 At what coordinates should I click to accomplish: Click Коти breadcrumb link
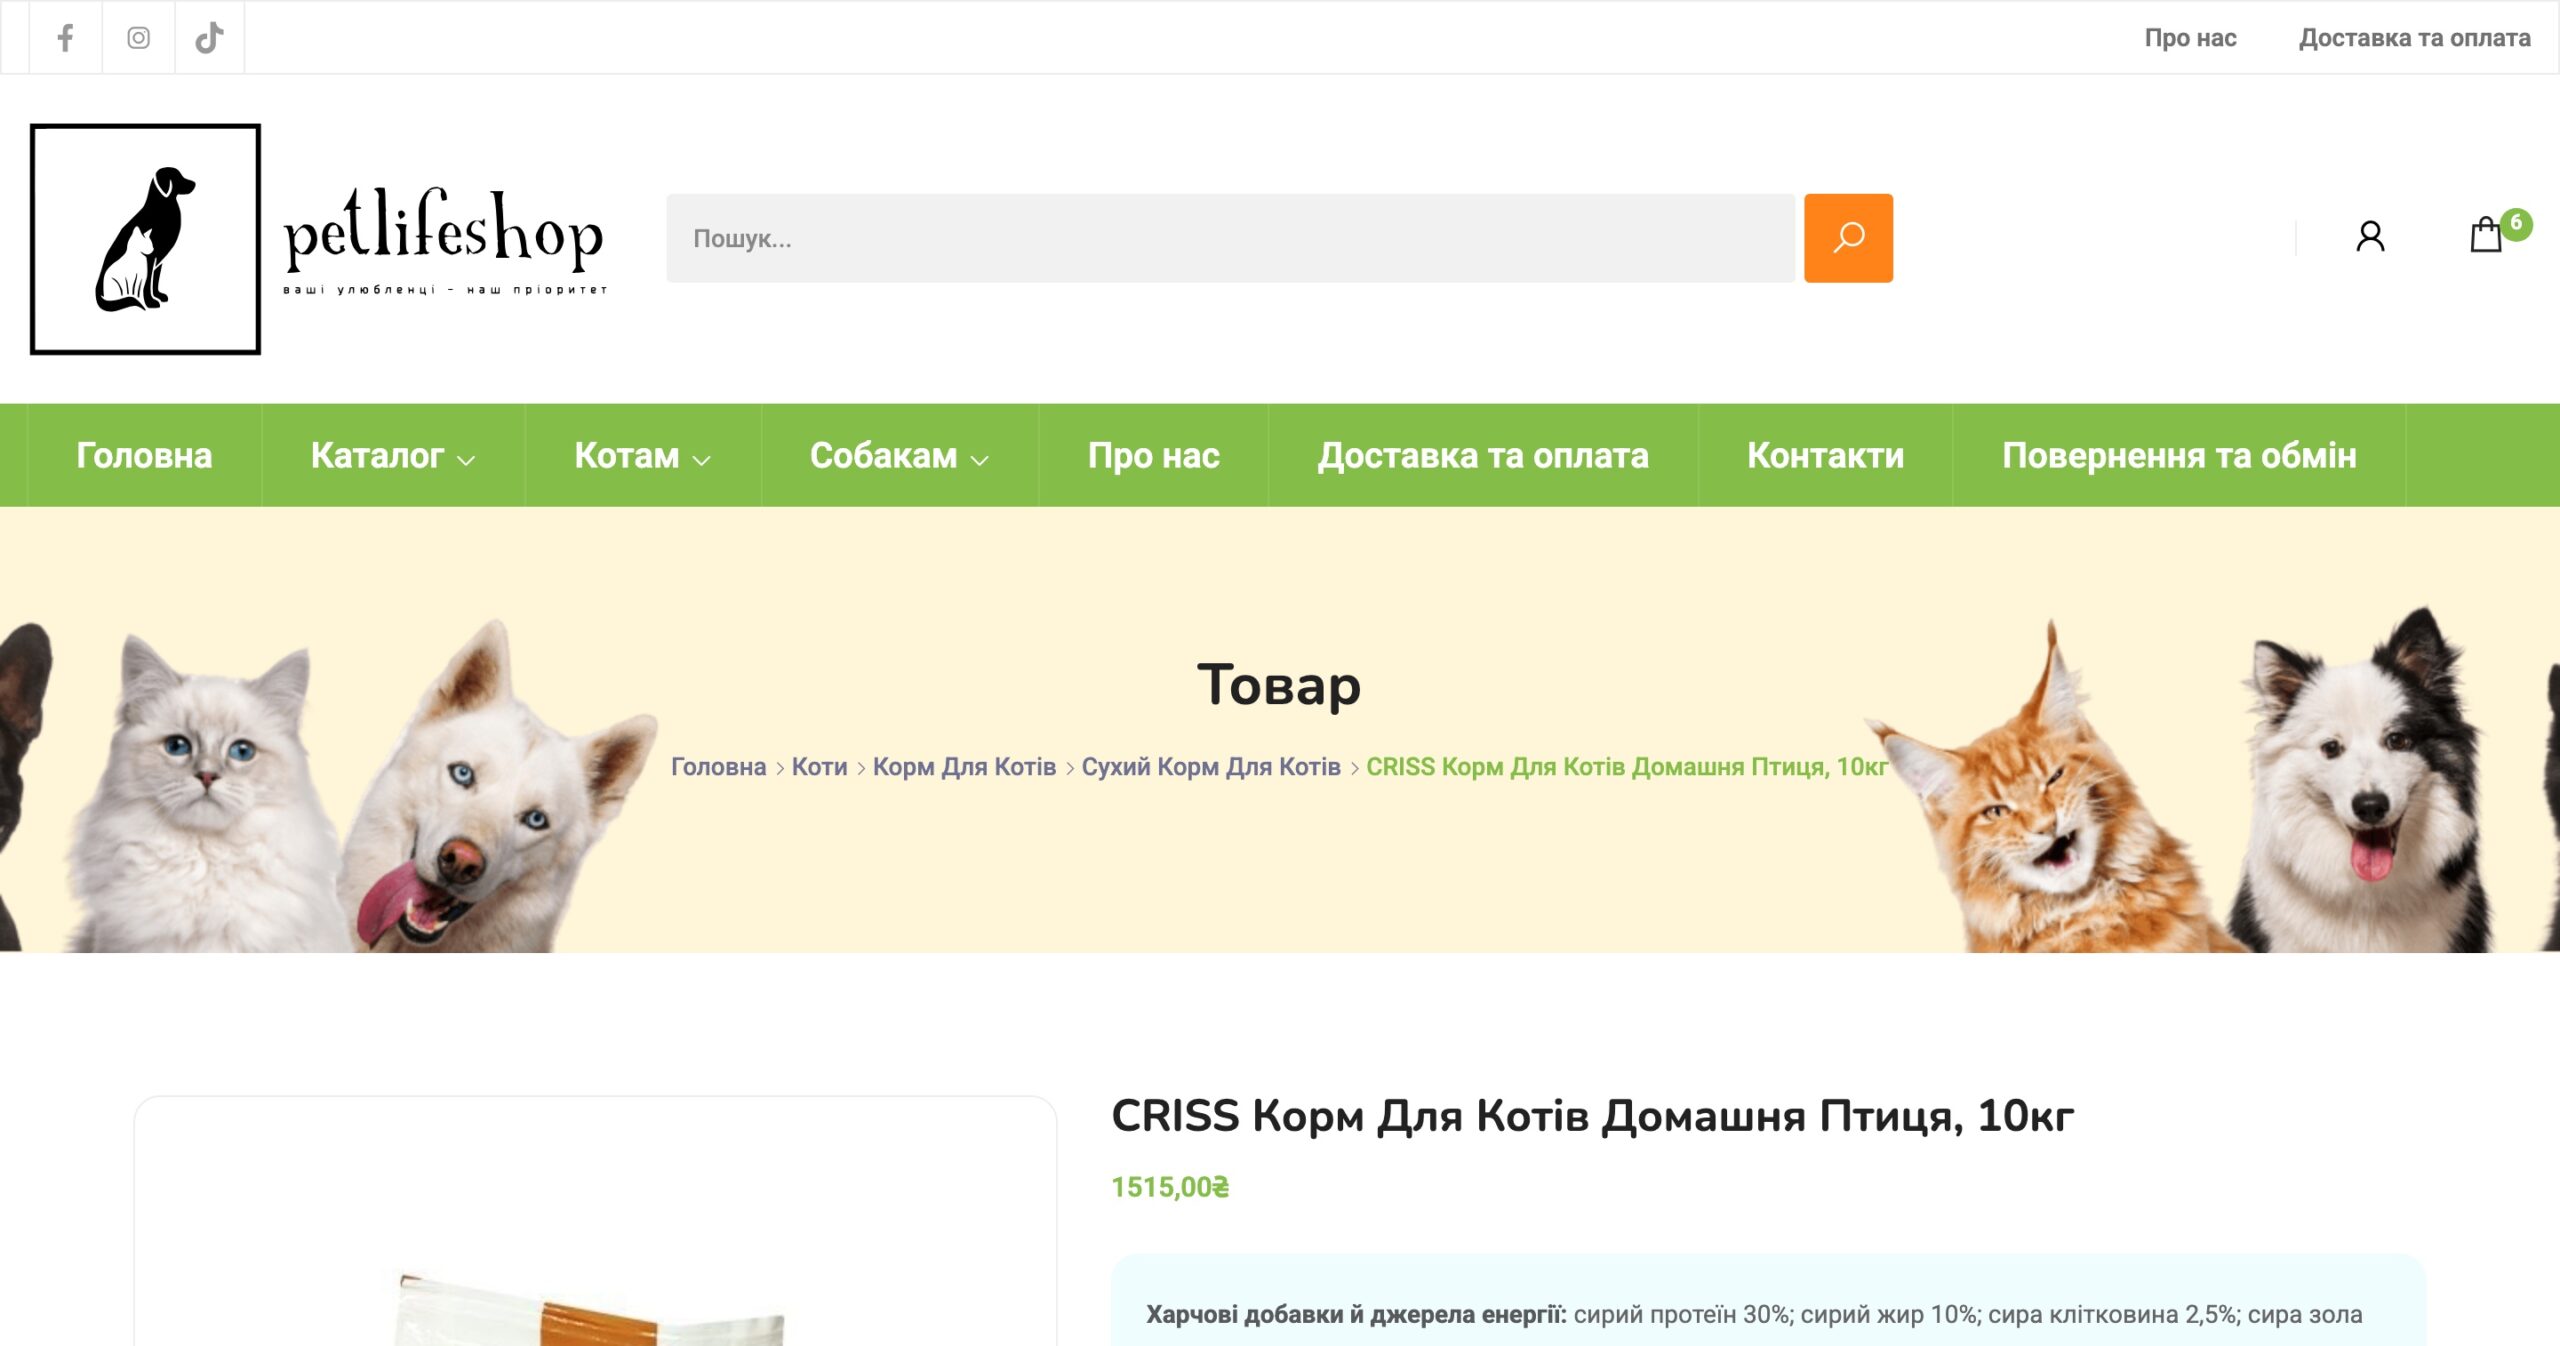click(x=819, y=767)
